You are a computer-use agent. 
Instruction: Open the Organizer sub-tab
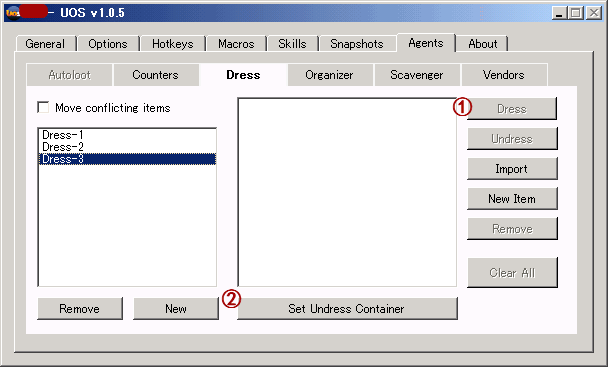click(329, 75)
